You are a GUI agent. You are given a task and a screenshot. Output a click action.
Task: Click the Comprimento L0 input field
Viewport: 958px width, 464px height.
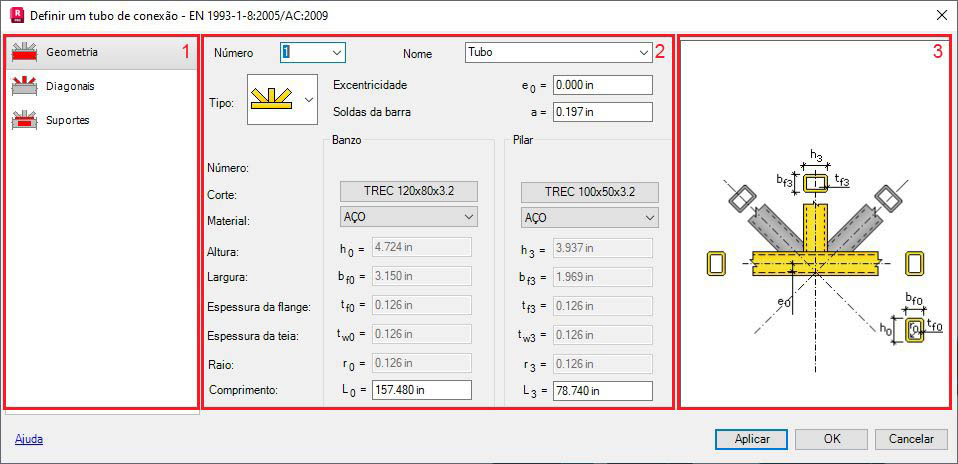(x=422, y=390)
